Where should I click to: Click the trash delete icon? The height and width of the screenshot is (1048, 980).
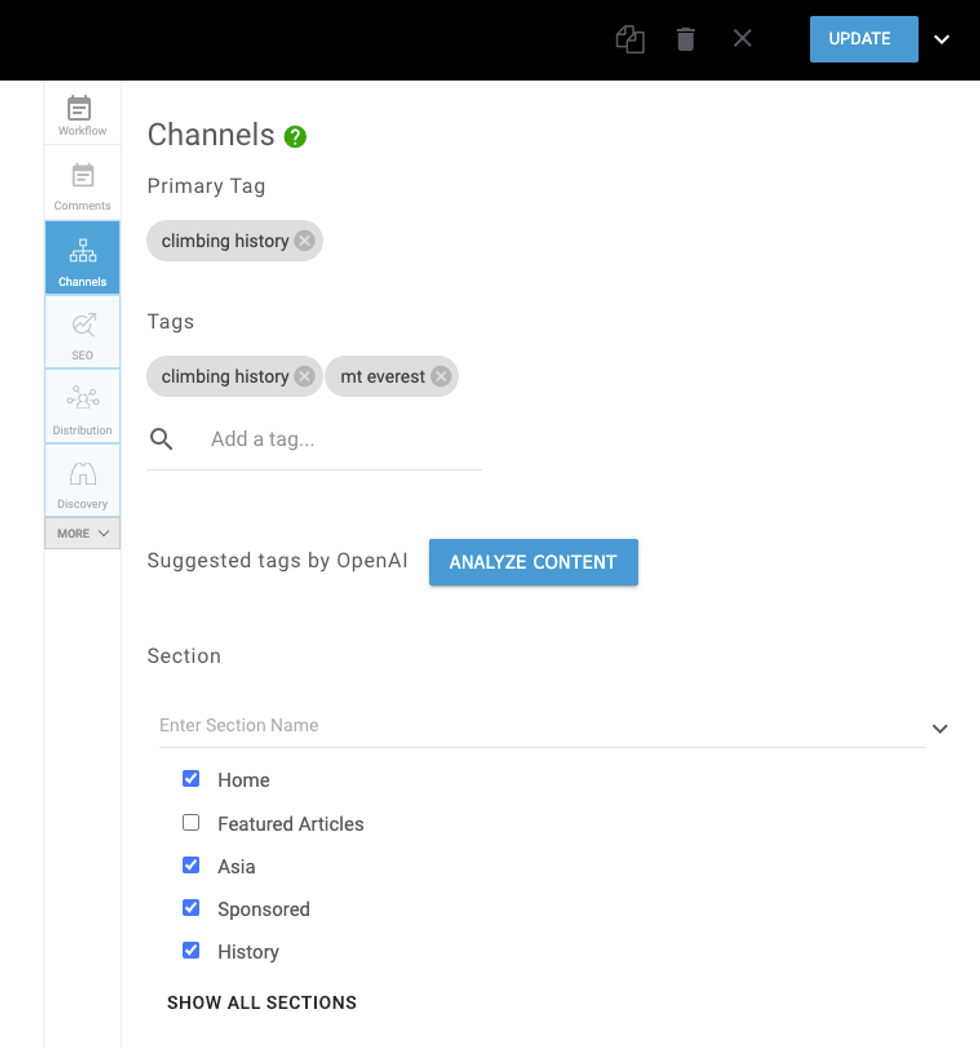click(x=685, y=39)
